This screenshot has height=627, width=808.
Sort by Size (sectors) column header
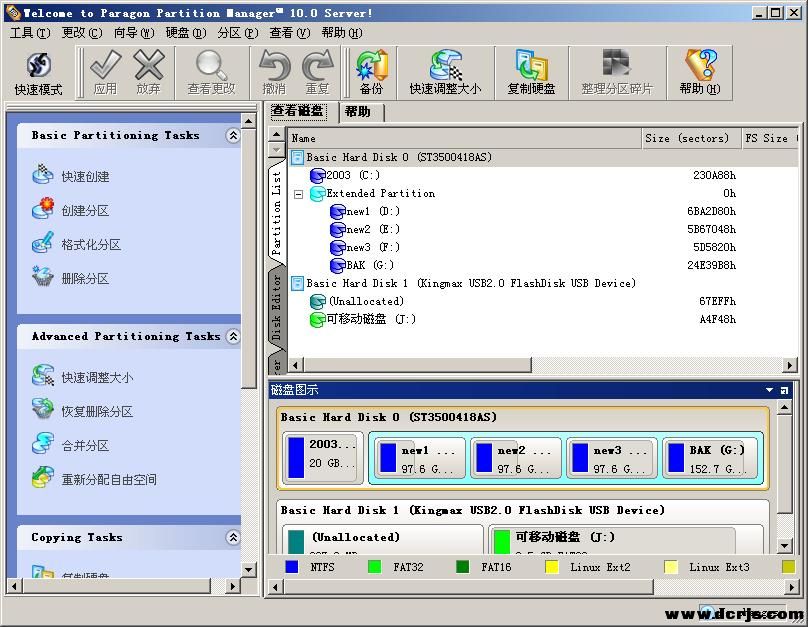coord(692,138)
